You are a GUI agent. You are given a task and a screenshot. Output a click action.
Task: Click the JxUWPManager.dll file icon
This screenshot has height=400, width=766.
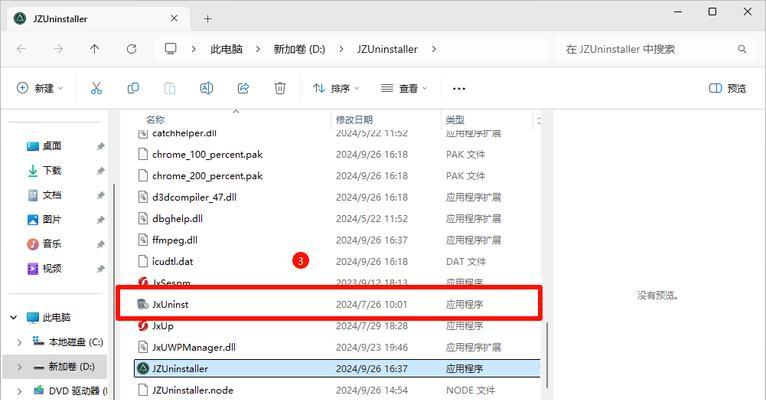click(x=143, y=347)
